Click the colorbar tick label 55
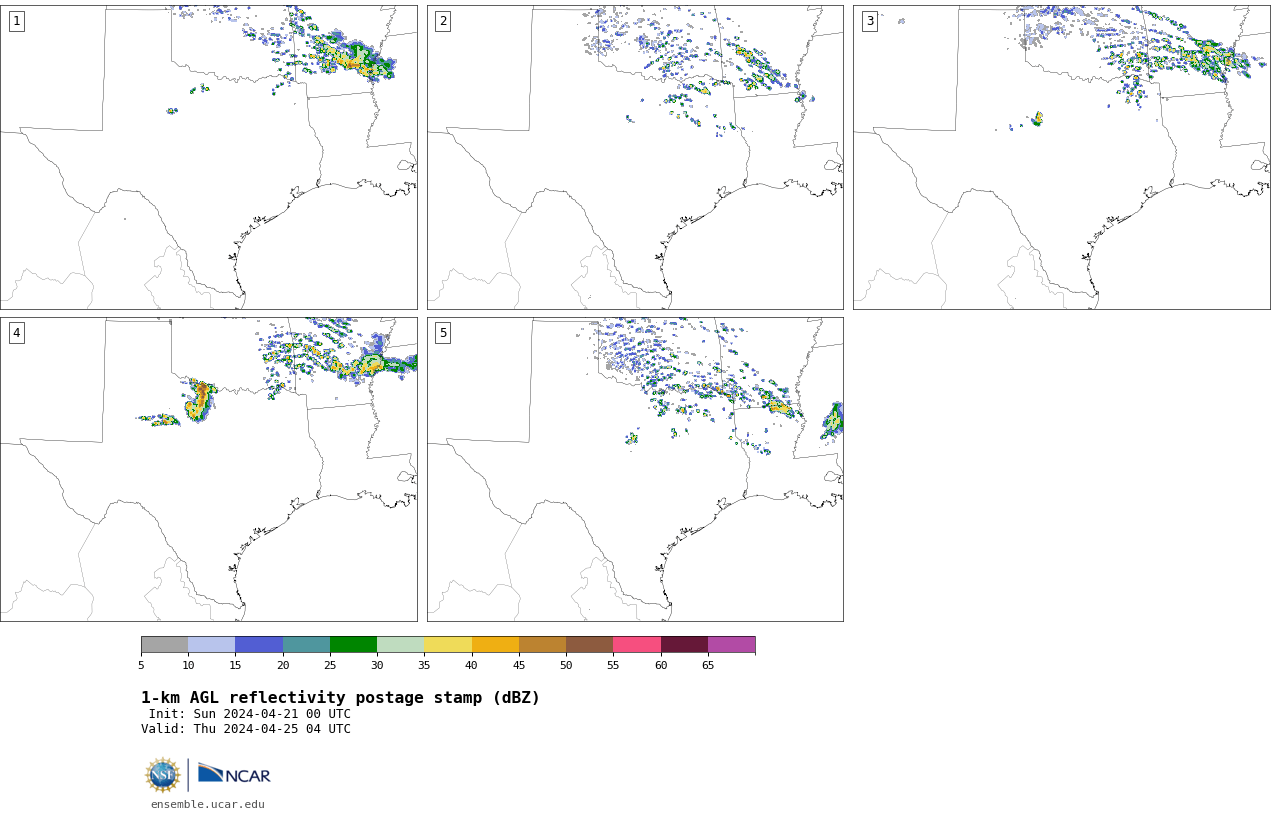This screenshot has height=815, width=1280. [613, 665]
